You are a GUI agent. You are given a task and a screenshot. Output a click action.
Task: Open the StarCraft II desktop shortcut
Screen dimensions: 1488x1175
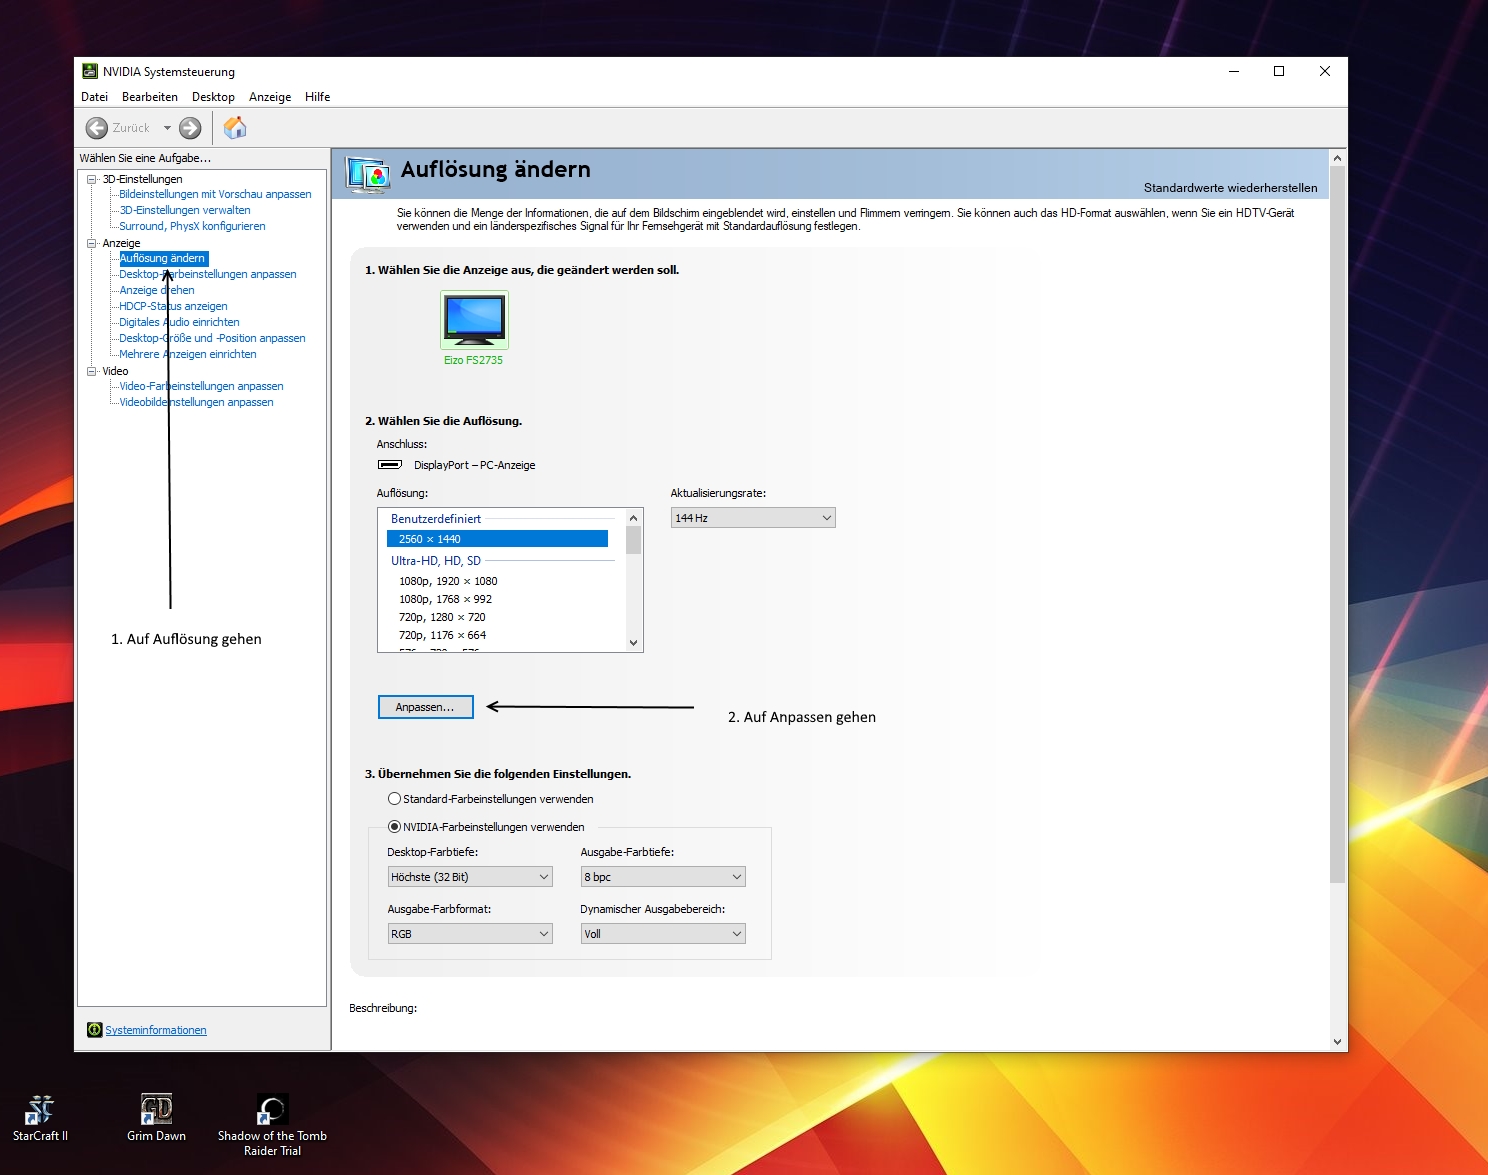pos(40,1118)
